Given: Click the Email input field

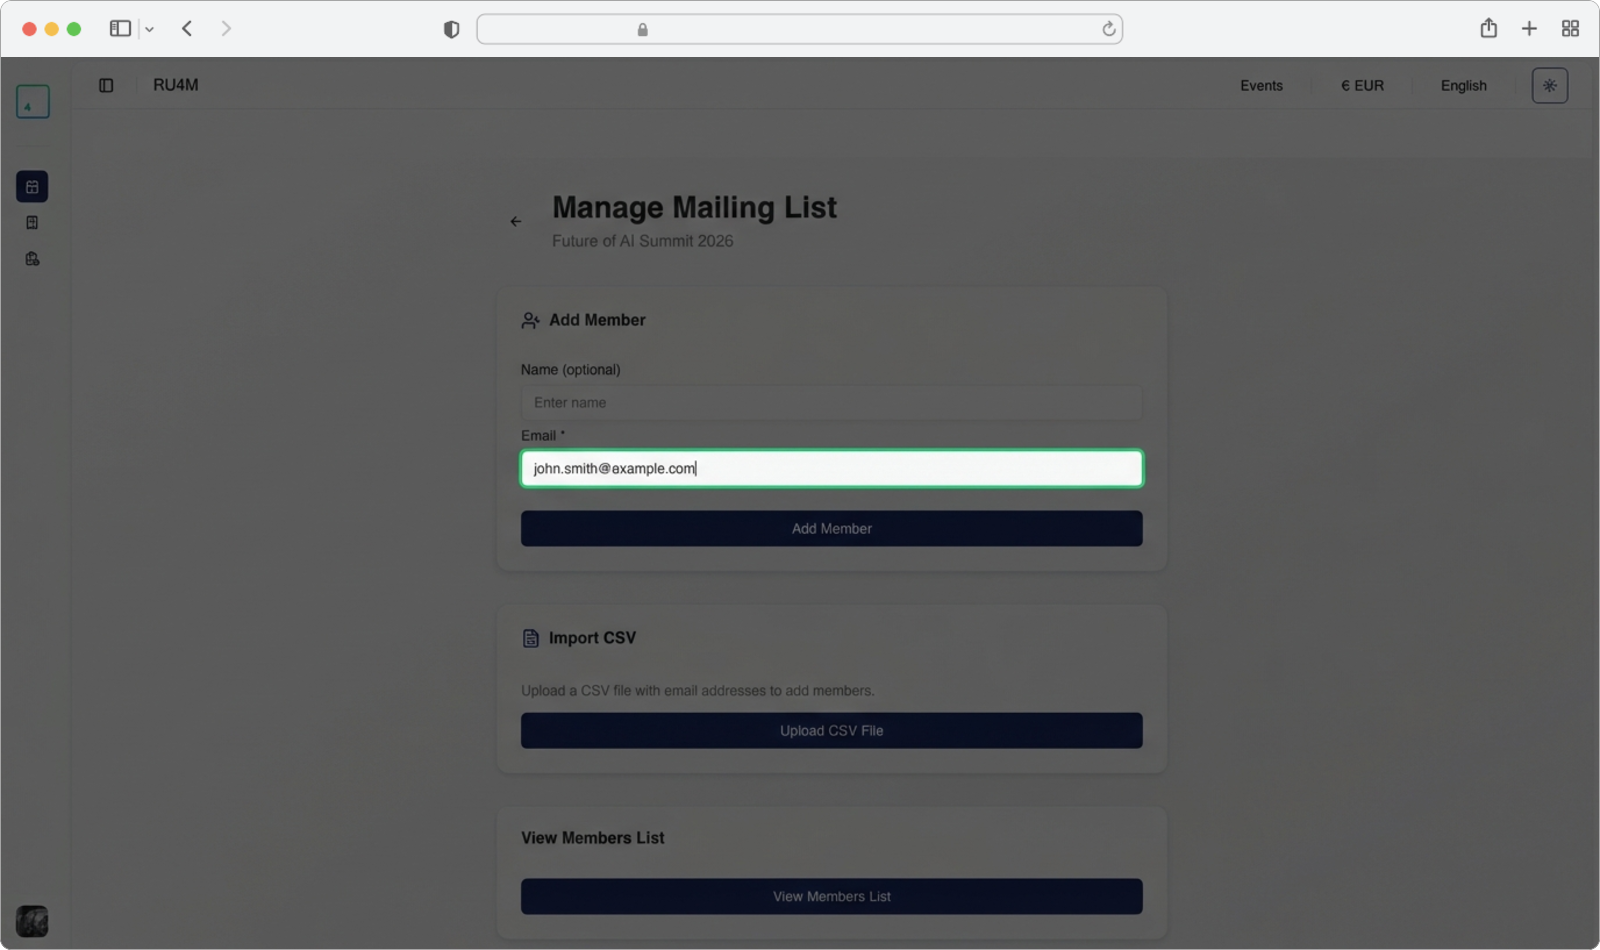Looking at the screenshot, I should [x=831, y=469].
